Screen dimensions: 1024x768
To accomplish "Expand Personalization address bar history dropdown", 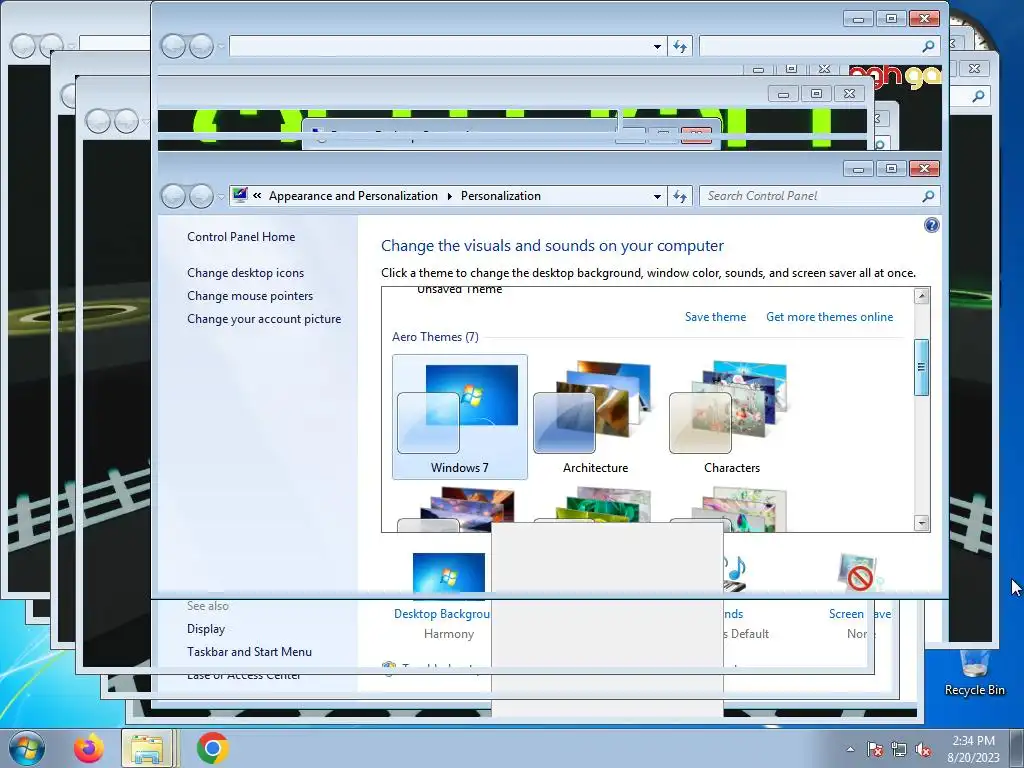I will [x=657, y=196].
